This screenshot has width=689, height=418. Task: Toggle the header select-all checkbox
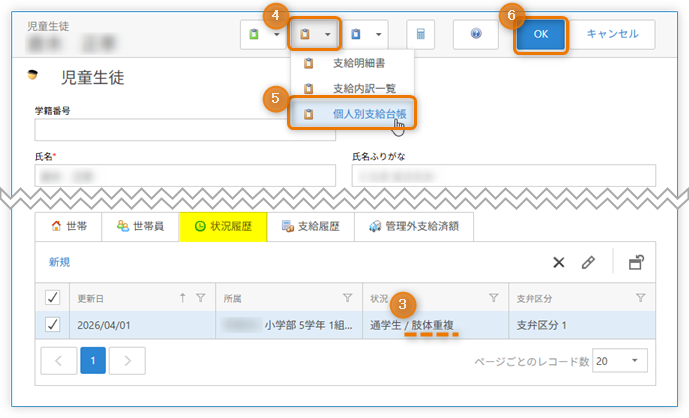(x=53, y=298)
